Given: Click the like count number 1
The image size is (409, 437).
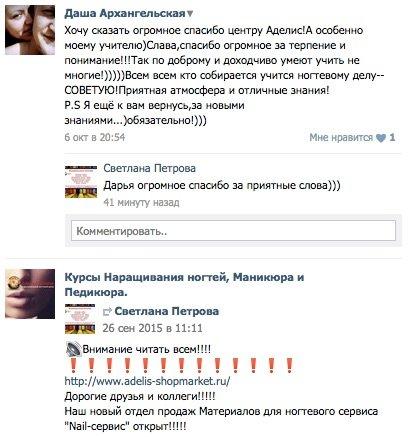Looking at the screenshot, I should pyautogui.click(x=392, y=137).
